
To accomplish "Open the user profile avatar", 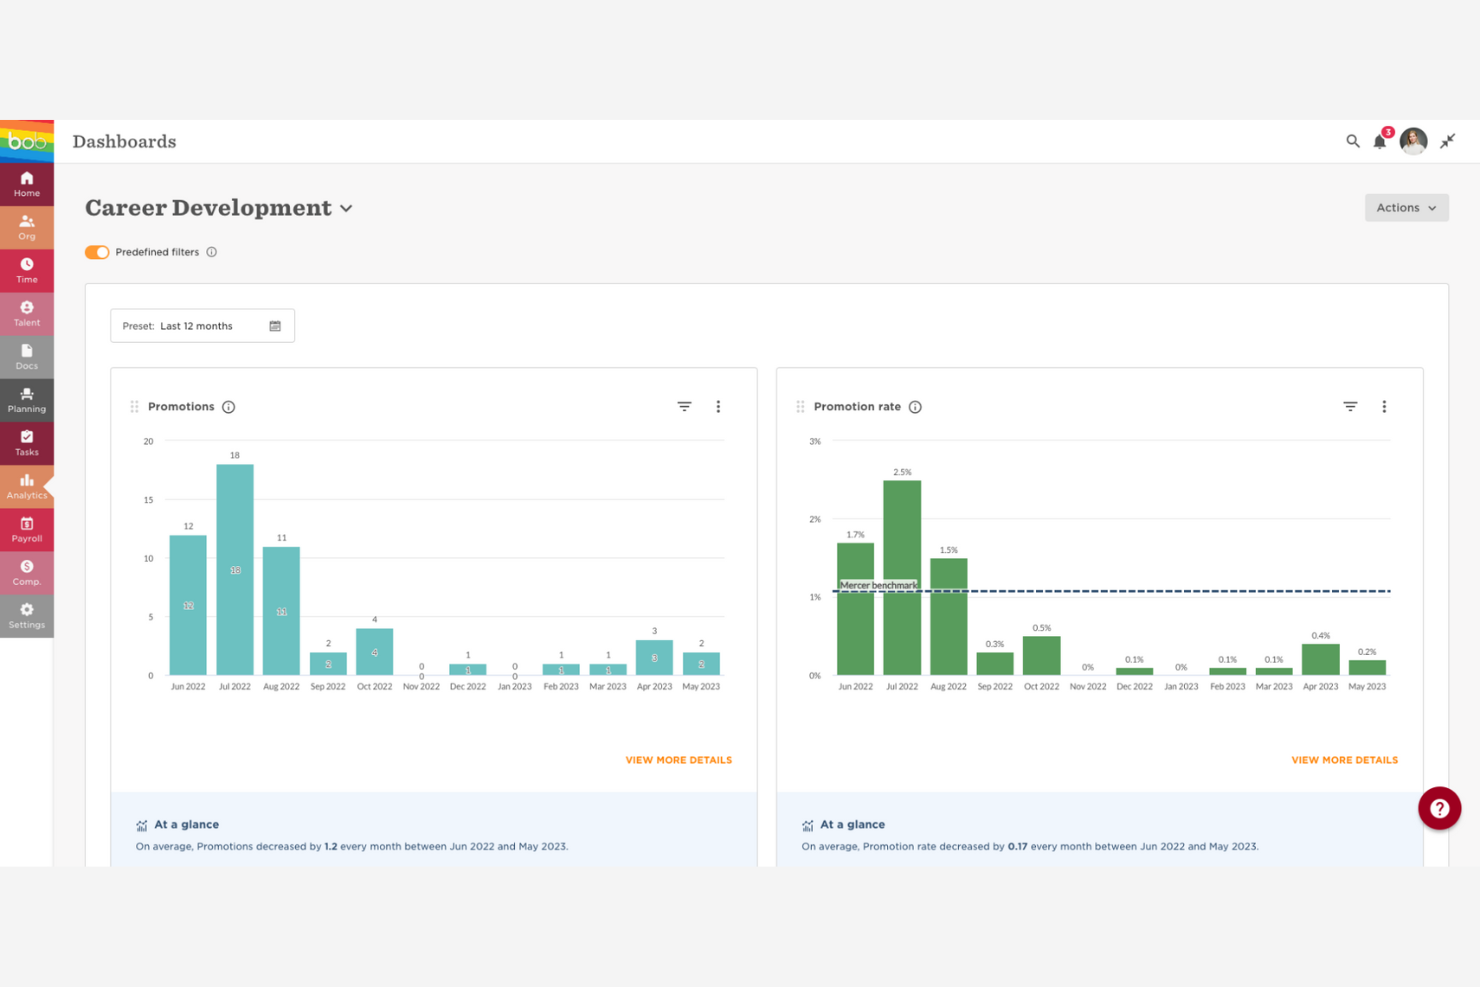I will (1413, 141).
